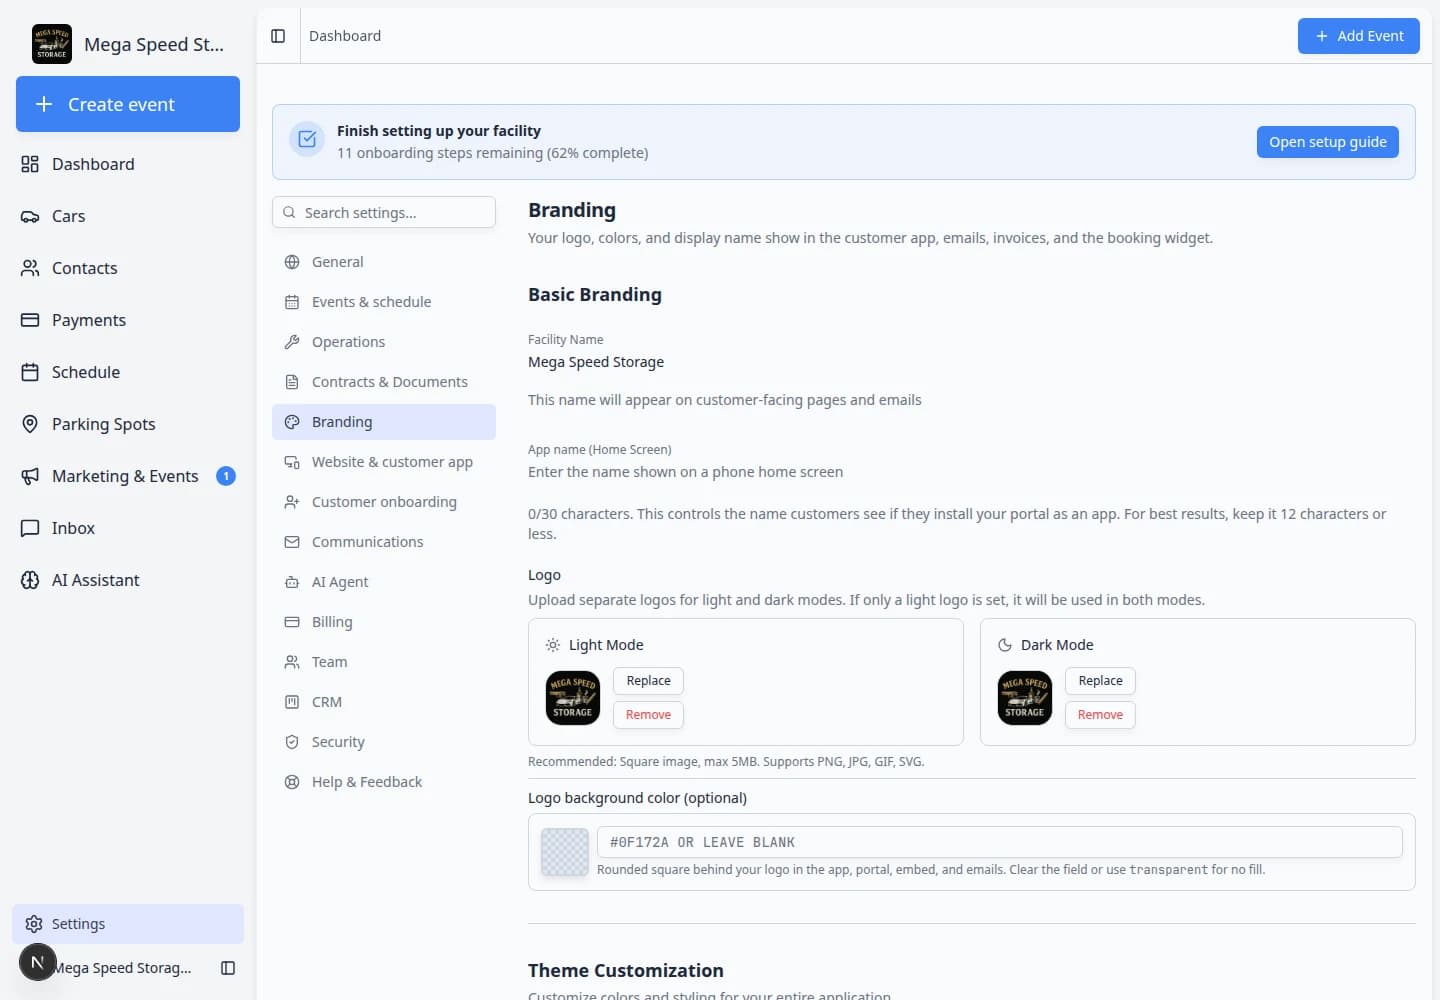Click the Create event button
Screen dimensions: 1440x1000
(128, 104)
